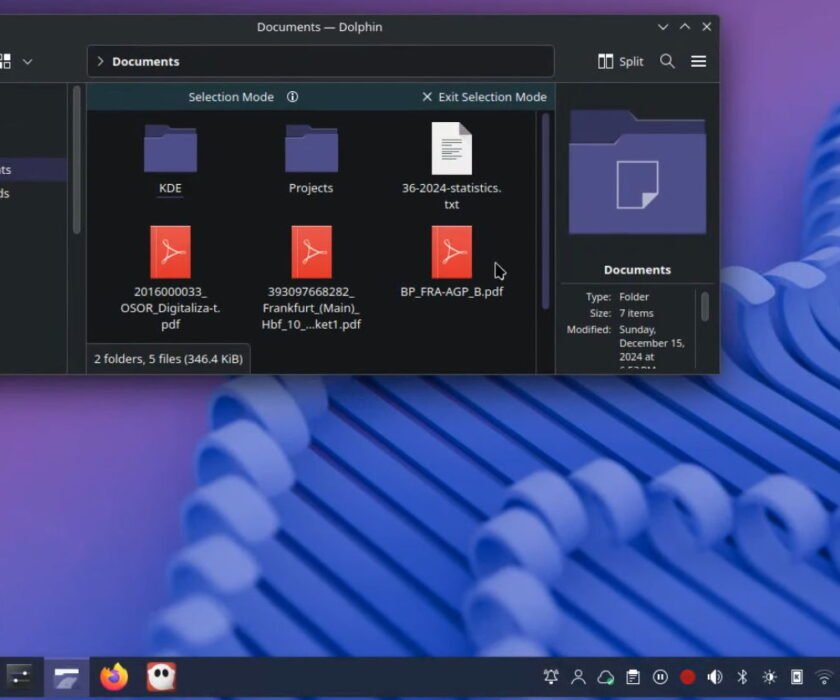
Task: Open the volume control tray icon
Action: (715, 677)
